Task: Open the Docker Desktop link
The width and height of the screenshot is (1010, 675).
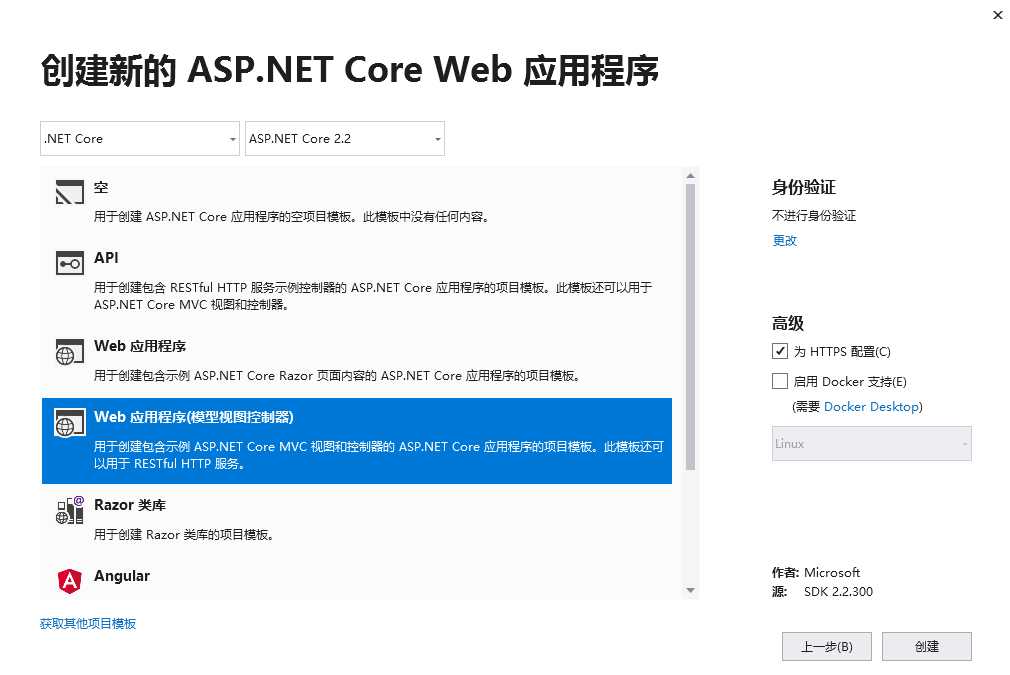Action: pos(872,406)
